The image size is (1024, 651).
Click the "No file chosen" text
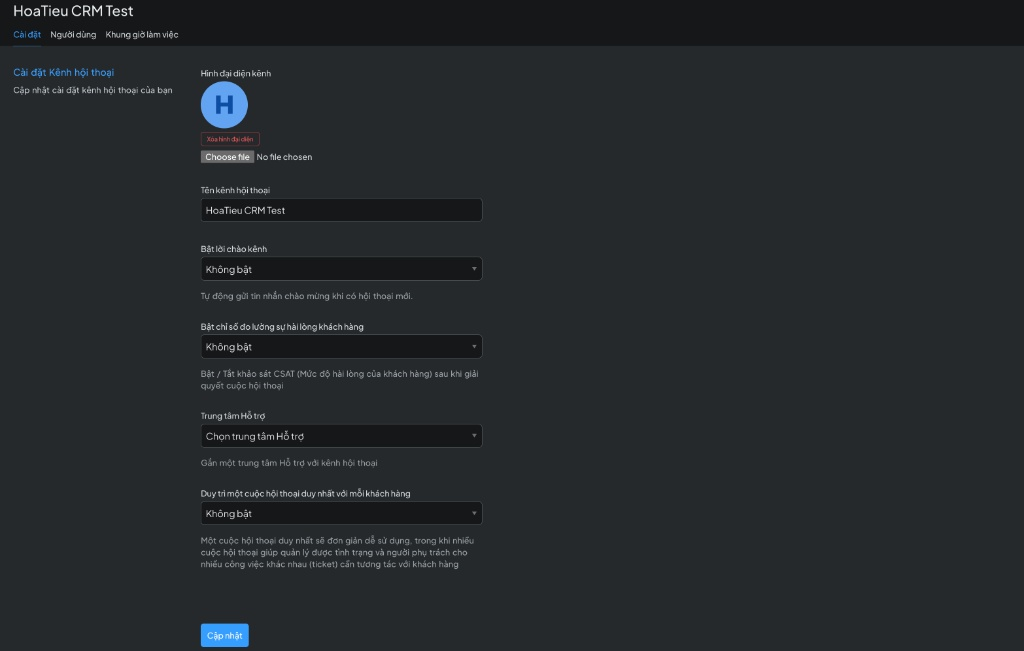tap(284, 157)
